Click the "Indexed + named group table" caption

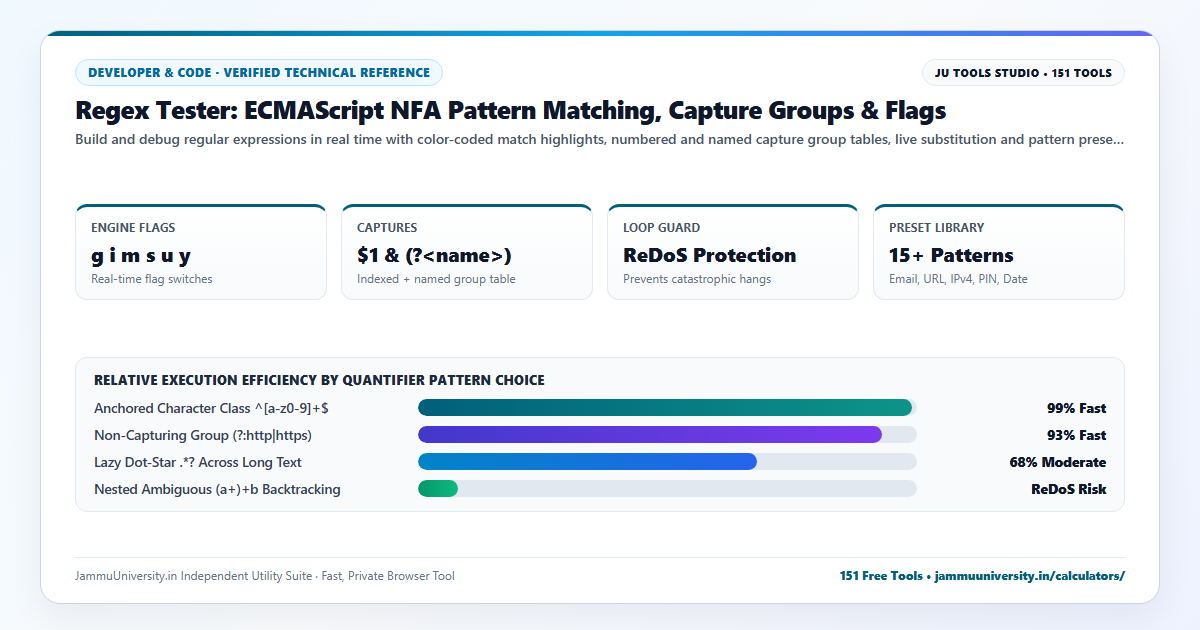click(x=436, y=279)
